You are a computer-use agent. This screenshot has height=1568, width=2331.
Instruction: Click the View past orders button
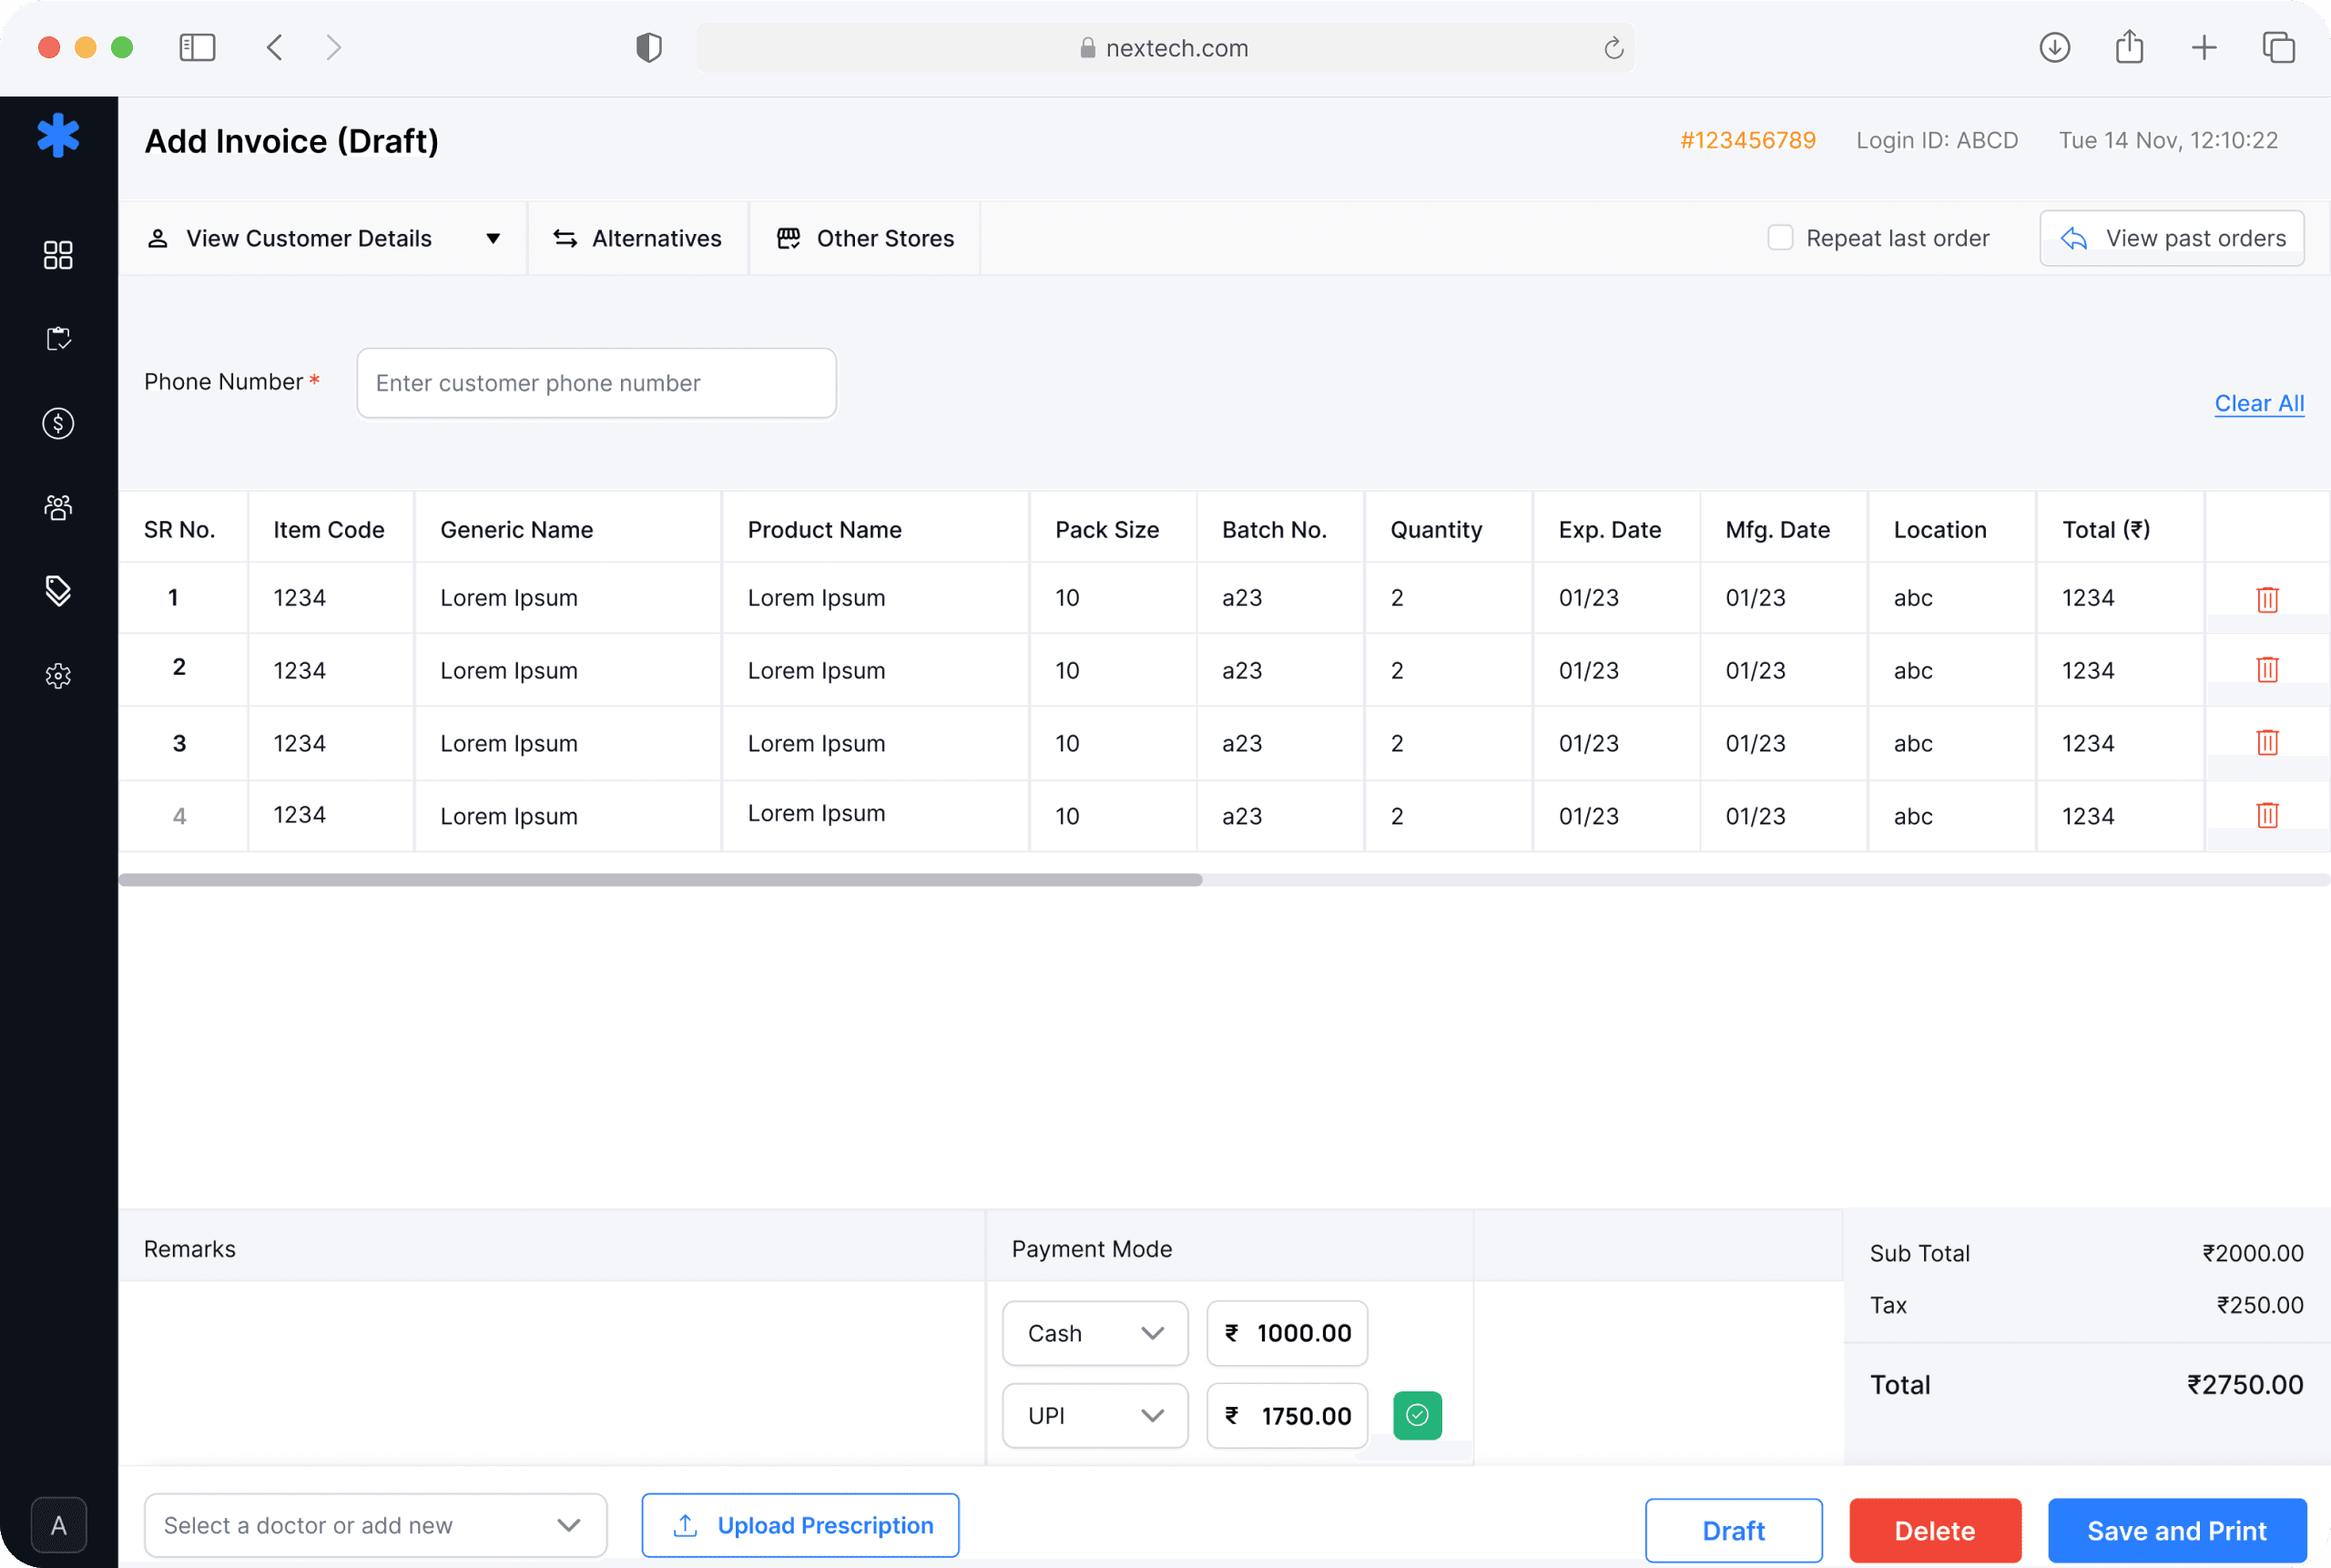(2172, 238)
